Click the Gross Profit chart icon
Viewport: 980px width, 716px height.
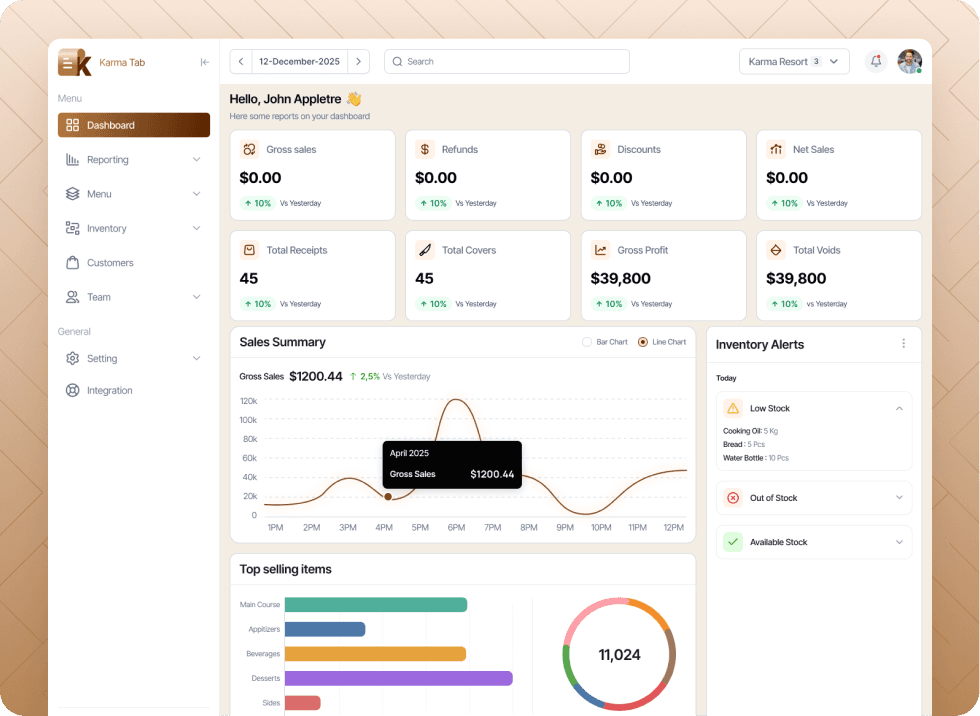(601, 250)
